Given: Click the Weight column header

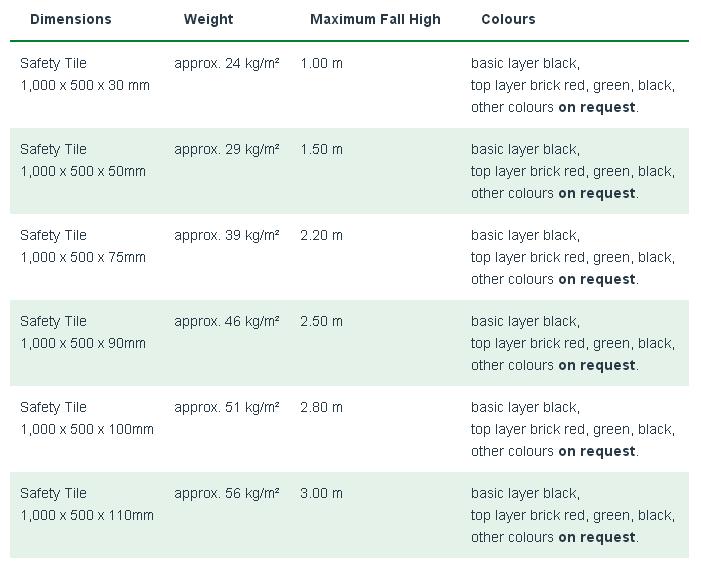Looking at the screenshot, I should coord(208,19).
